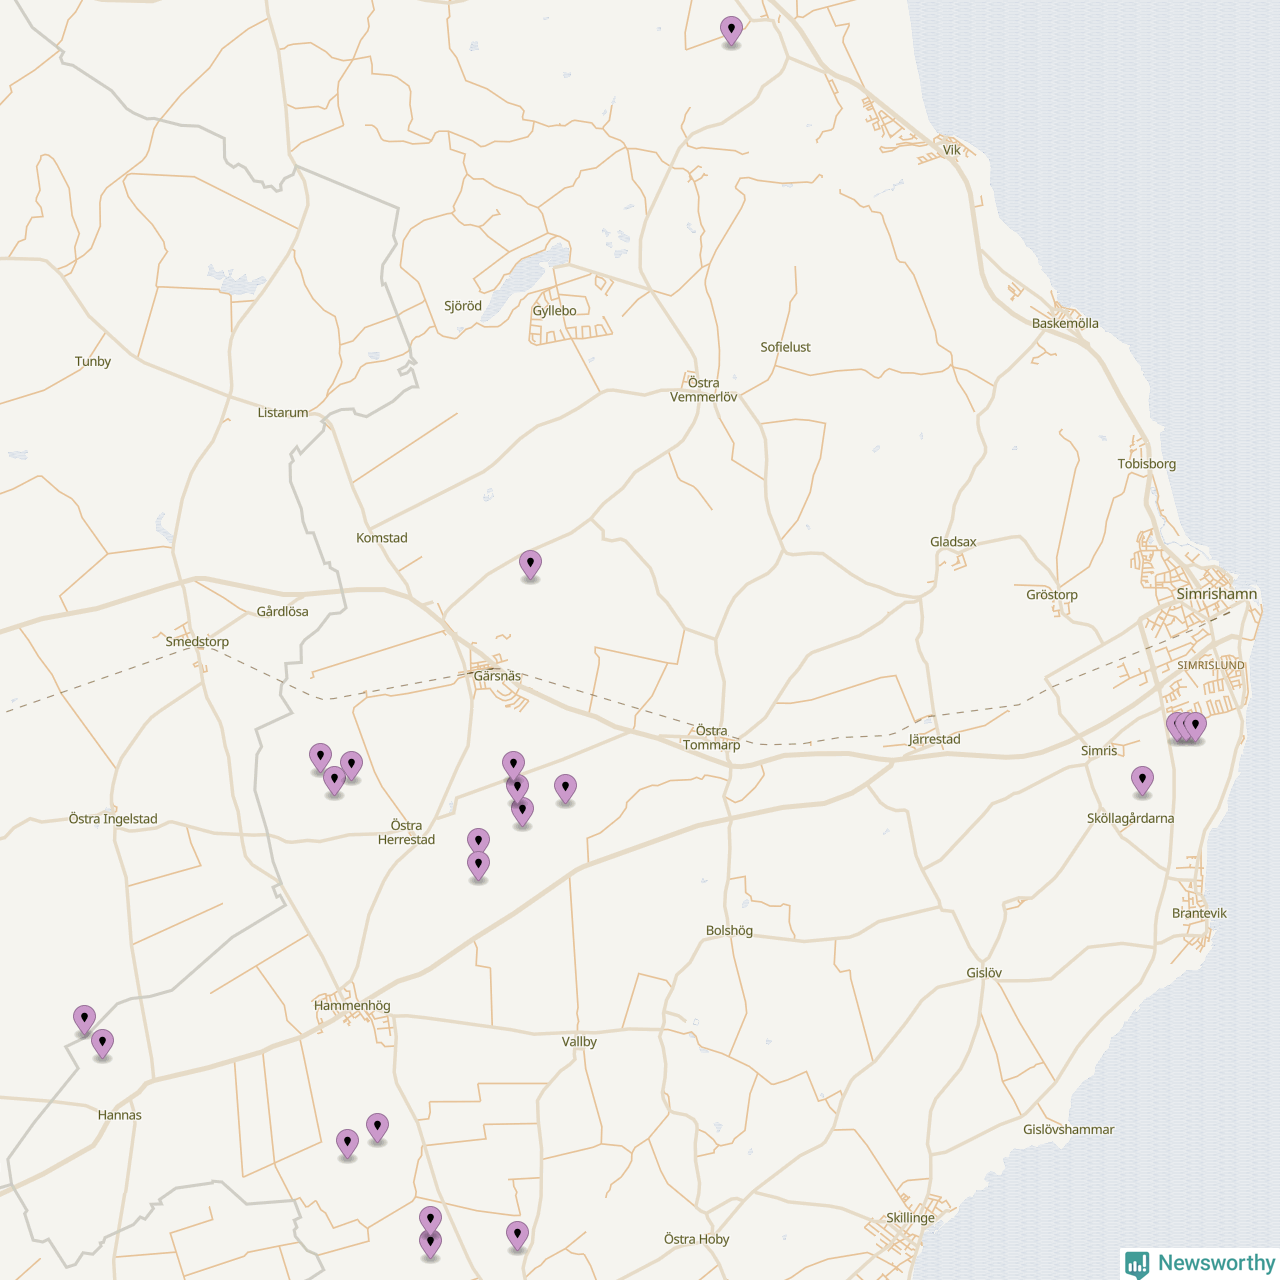The width and height of the screenshot is (1280, 1280).
Task: Click the Smedstorp place label
Action: 197,642
